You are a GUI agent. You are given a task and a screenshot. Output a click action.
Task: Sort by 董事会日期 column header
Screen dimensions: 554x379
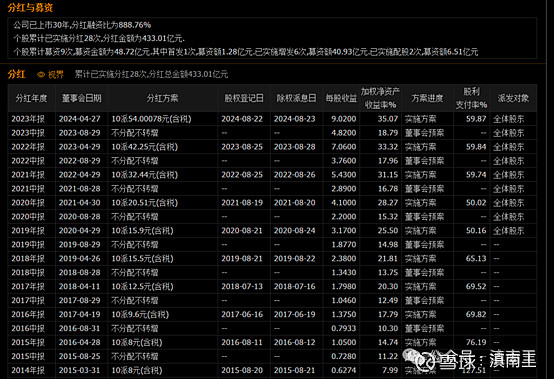81,98
